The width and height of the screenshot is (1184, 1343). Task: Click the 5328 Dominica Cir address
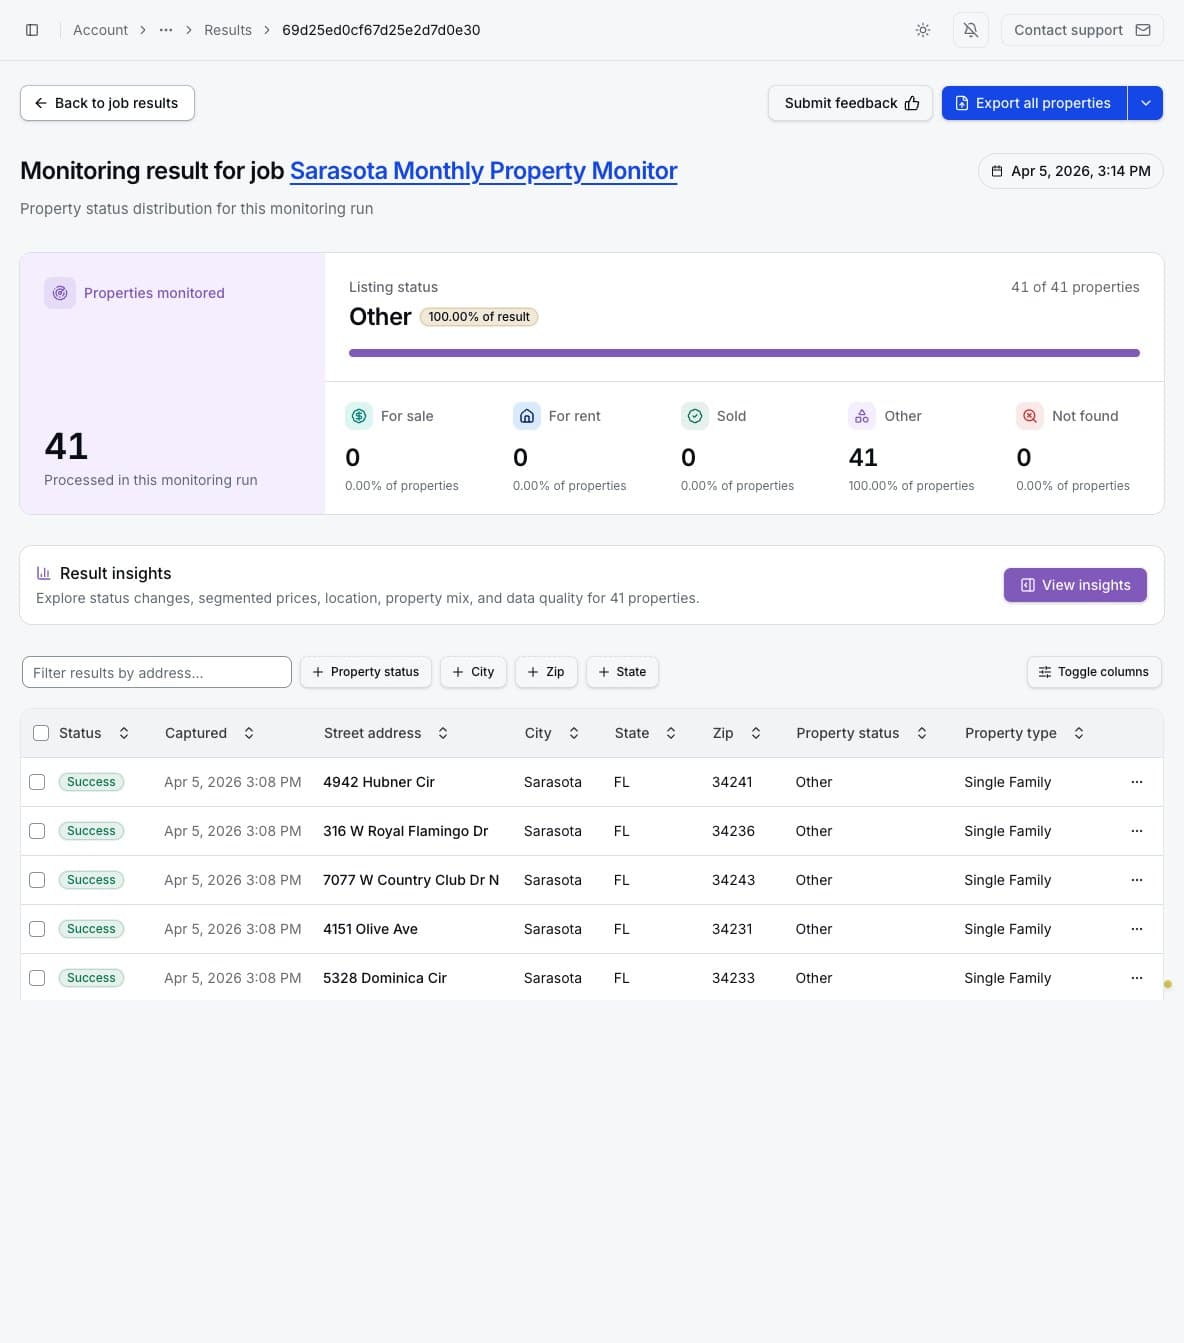[x=385, y=978]
